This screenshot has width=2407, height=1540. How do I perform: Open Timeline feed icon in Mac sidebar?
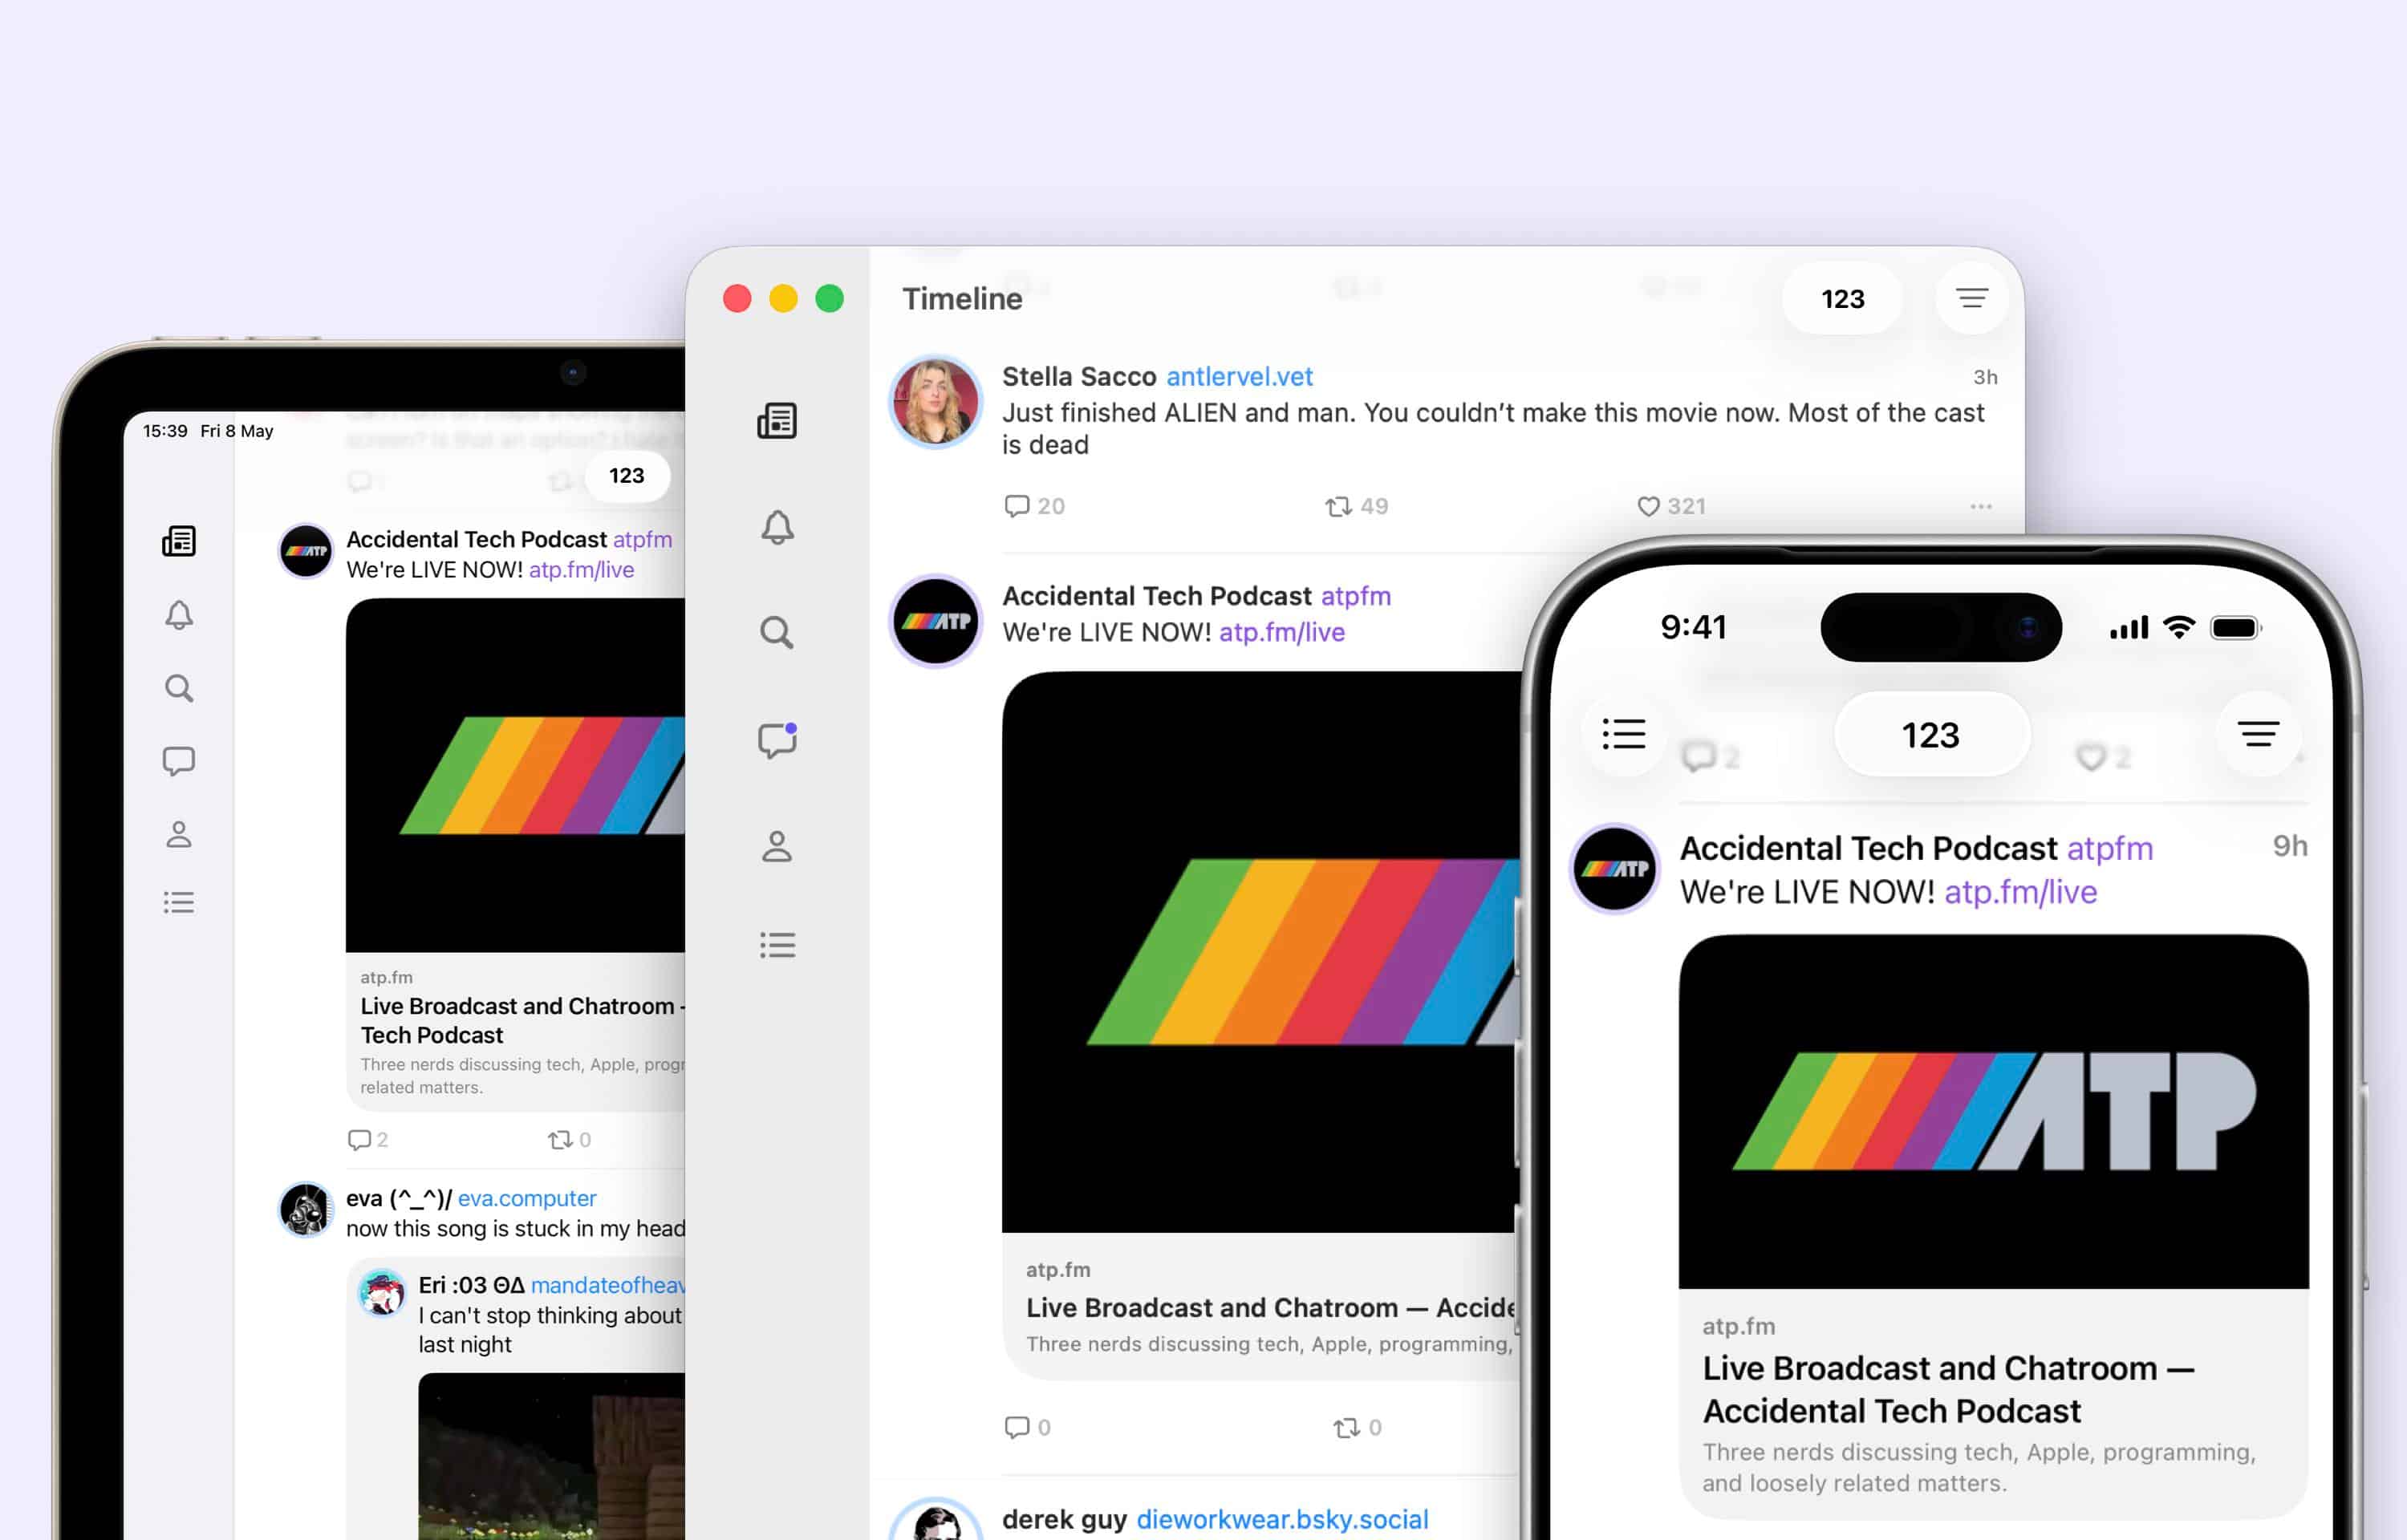(777, 421)
